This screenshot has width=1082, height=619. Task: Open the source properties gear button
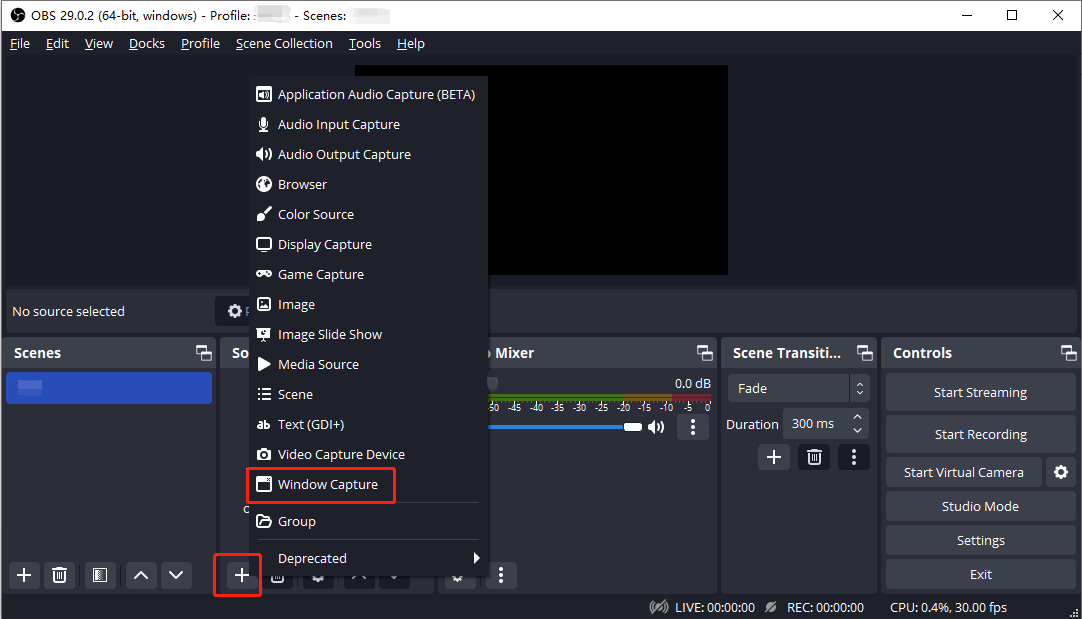pyautogui.click(x=235, y=311)
